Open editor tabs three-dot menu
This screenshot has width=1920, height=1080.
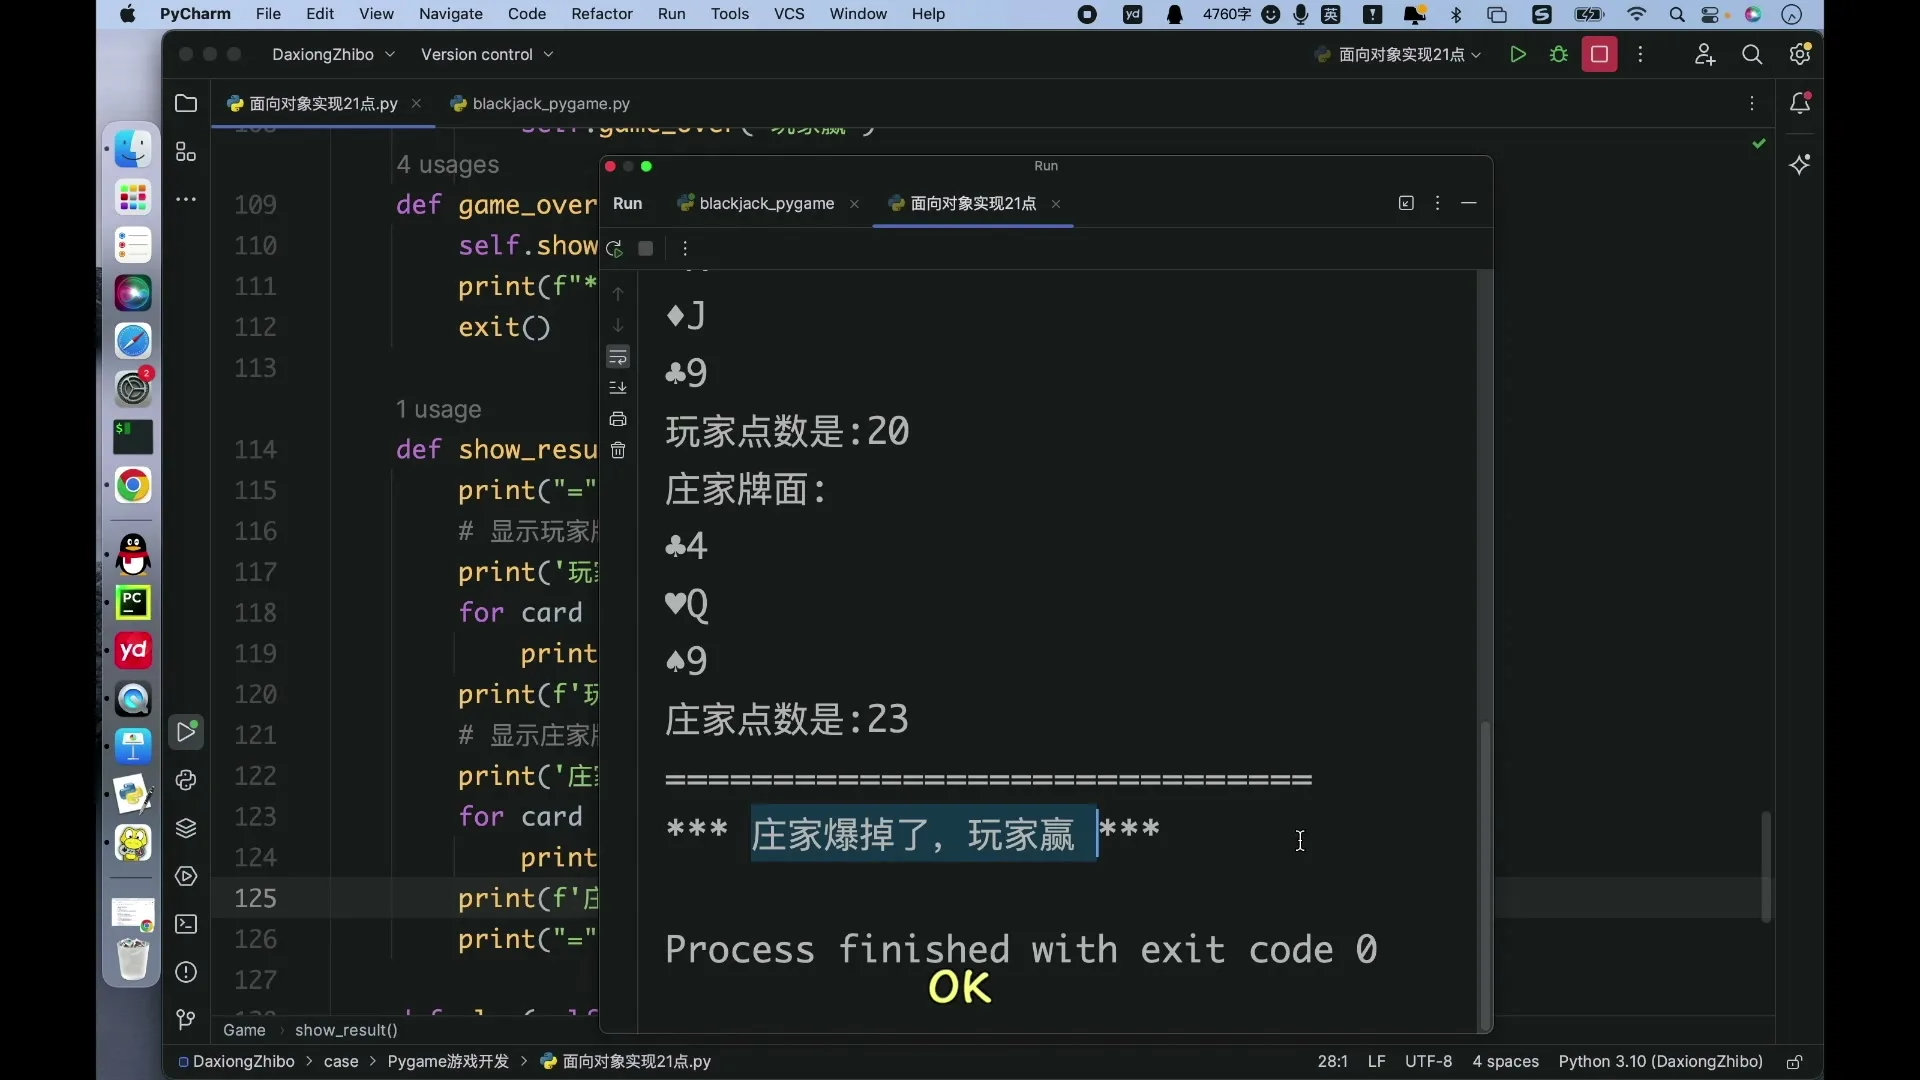pos(1752,104)
